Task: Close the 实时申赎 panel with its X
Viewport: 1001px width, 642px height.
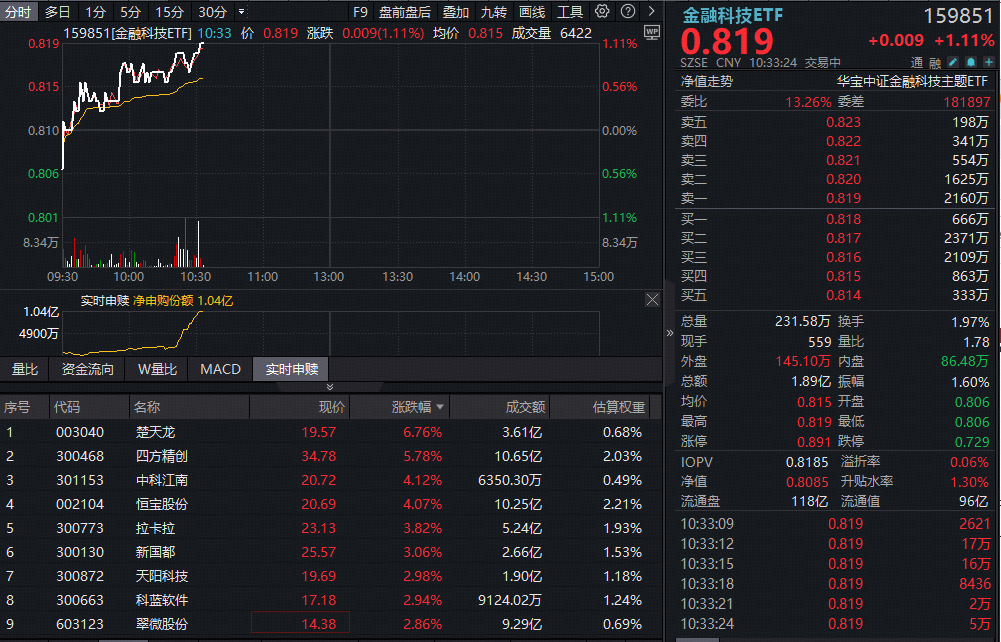Action: click(x=652, y=299)
